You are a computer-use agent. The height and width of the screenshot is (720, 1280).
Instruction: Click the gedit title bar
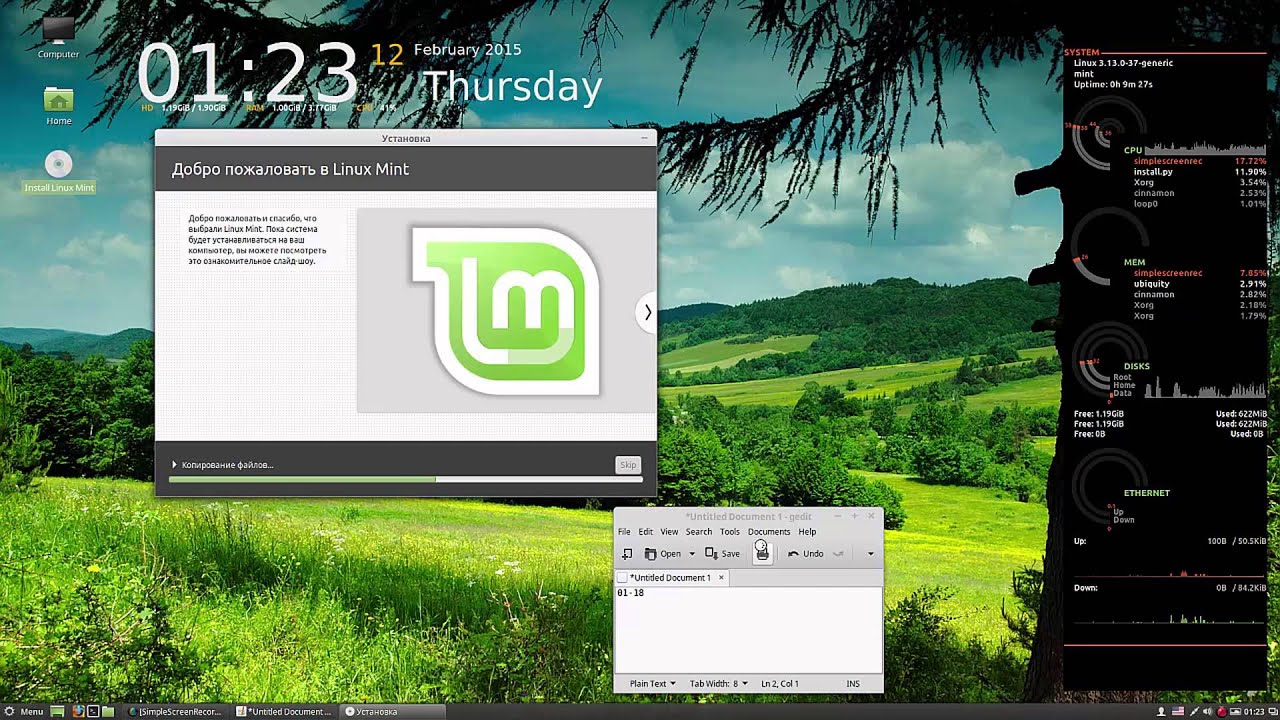pyautogui.click(x=748, y=516)
